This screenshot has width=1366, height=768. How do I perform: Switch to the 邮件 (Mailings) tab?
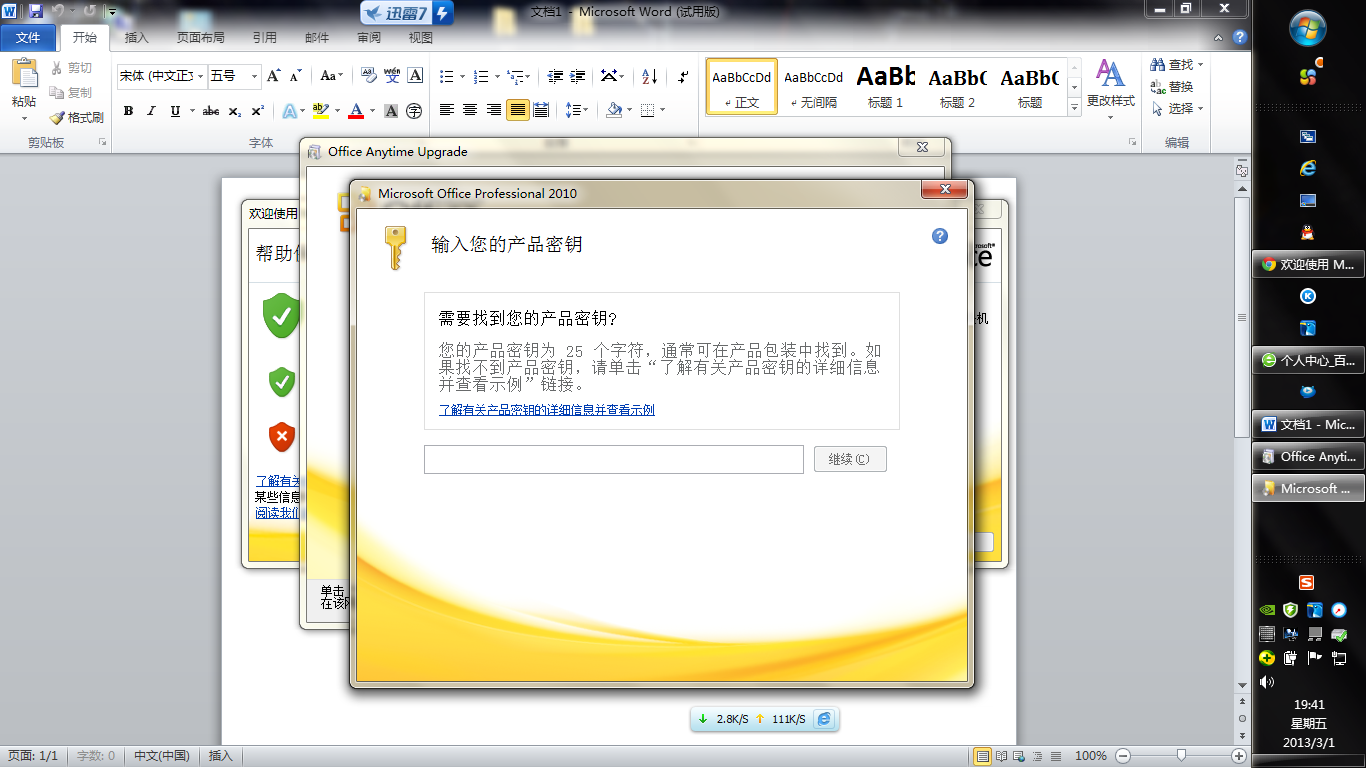(x=317, y=38)
